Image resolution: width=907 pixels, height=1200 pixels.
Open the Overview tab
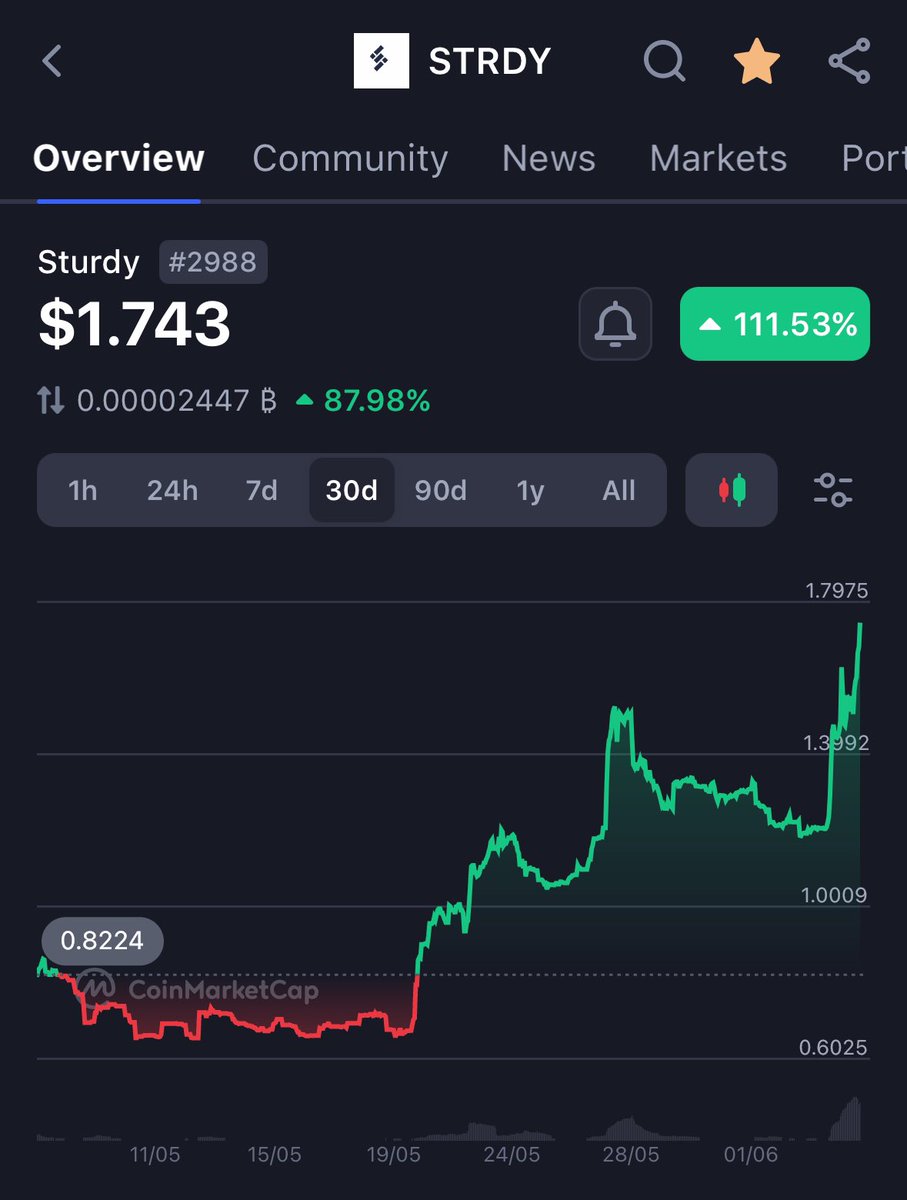(x=119, y=158)
